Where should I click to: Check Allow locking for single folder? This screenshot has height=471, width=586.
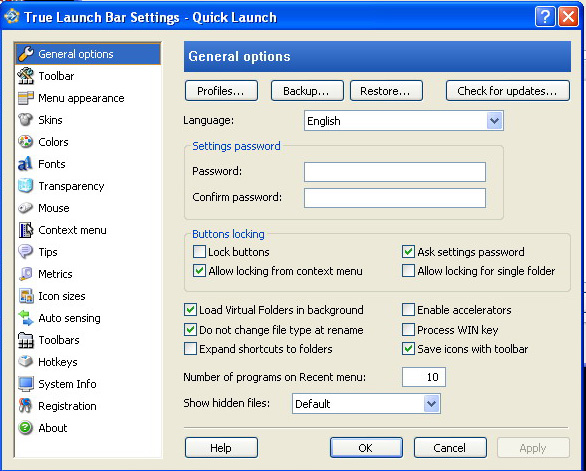[408, 271]
